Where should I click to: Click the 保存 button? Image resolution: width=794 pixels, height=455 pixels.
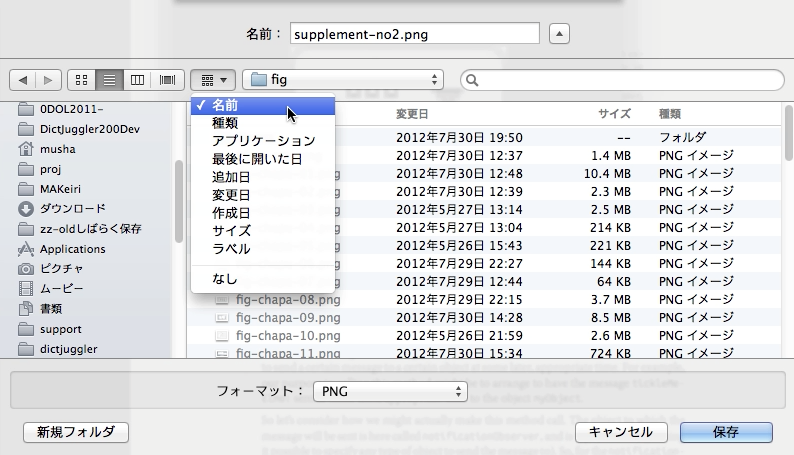pyautogui.click(x=726, y=432)
